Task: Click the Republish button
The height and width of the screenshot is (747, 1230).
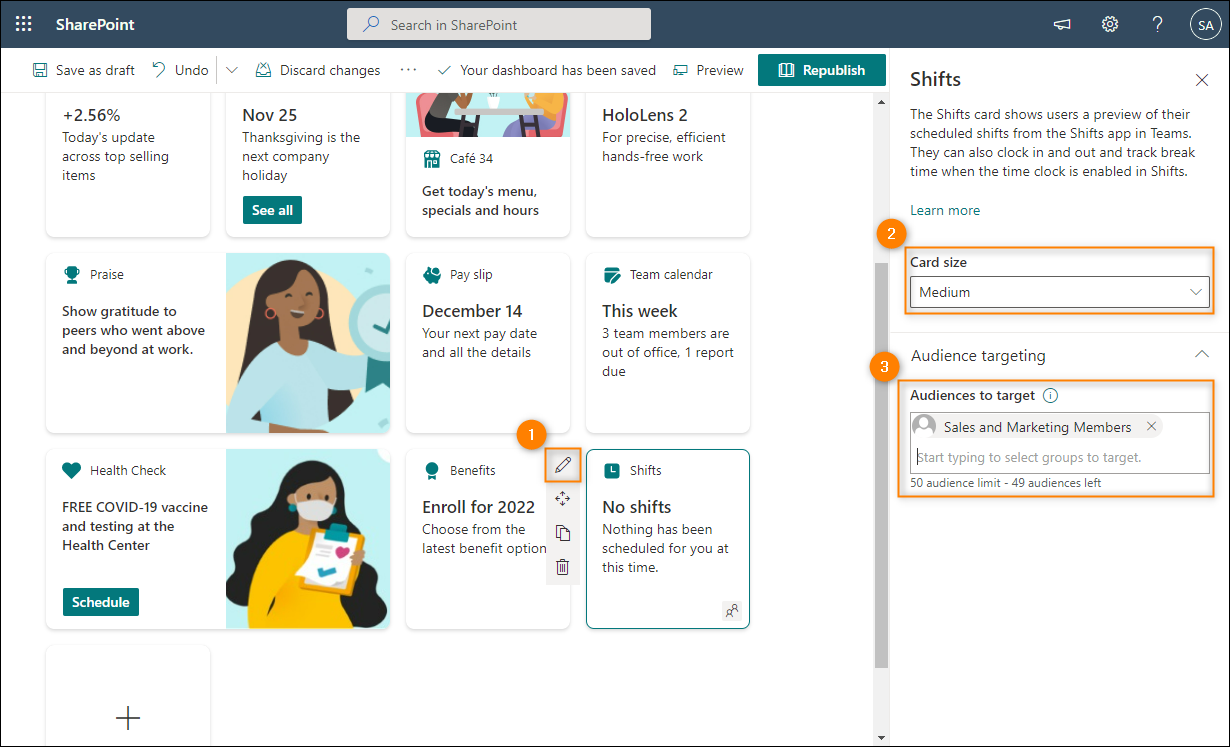Action: tap(822, 70)
